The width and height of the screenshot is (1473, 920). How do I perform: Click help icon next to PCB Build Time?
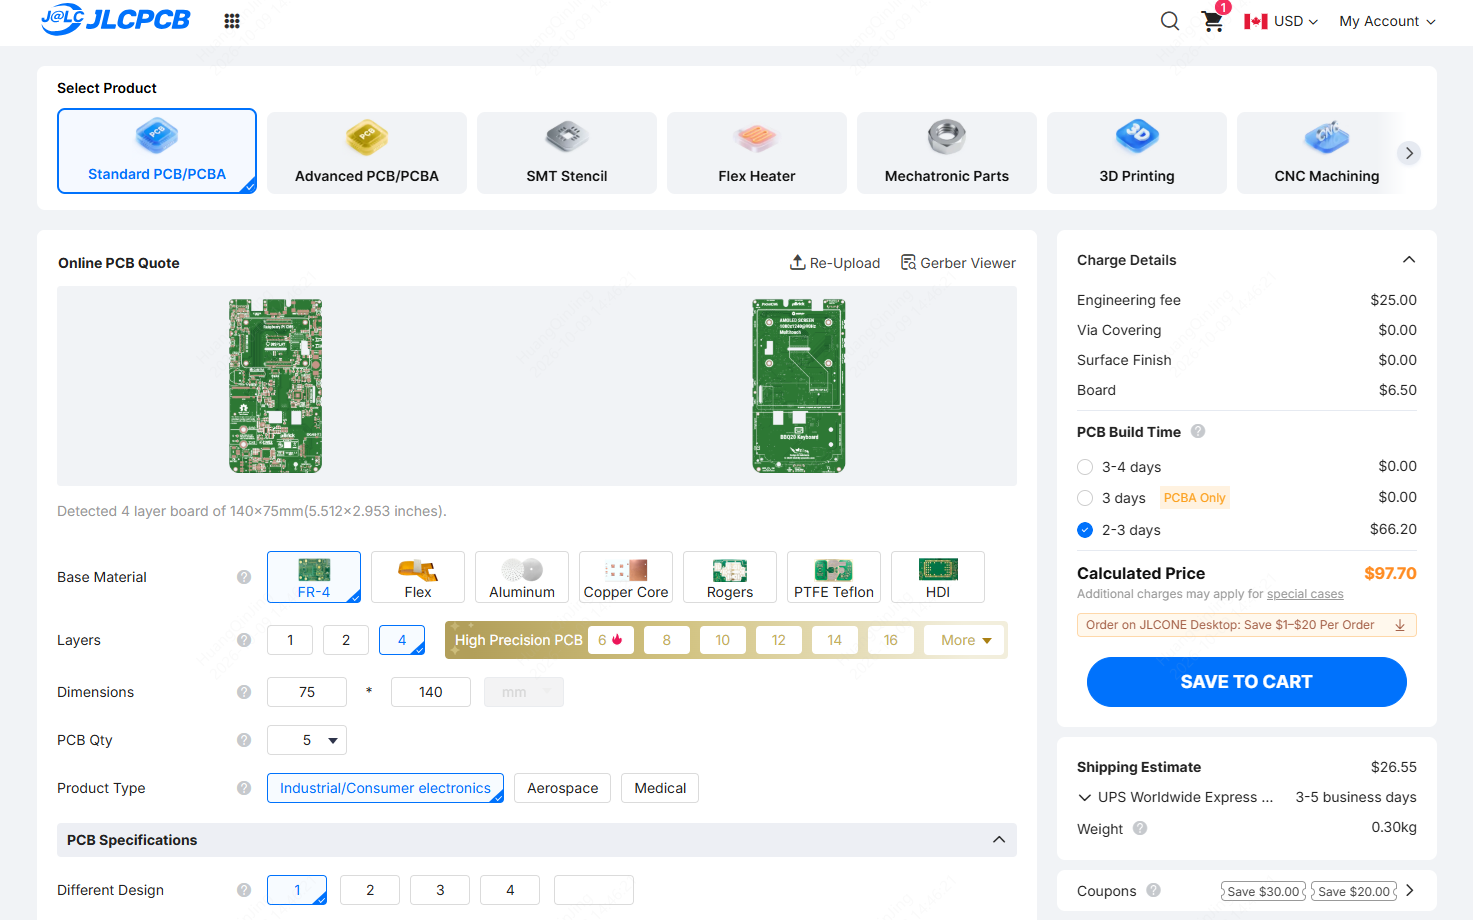[1198, 432]
